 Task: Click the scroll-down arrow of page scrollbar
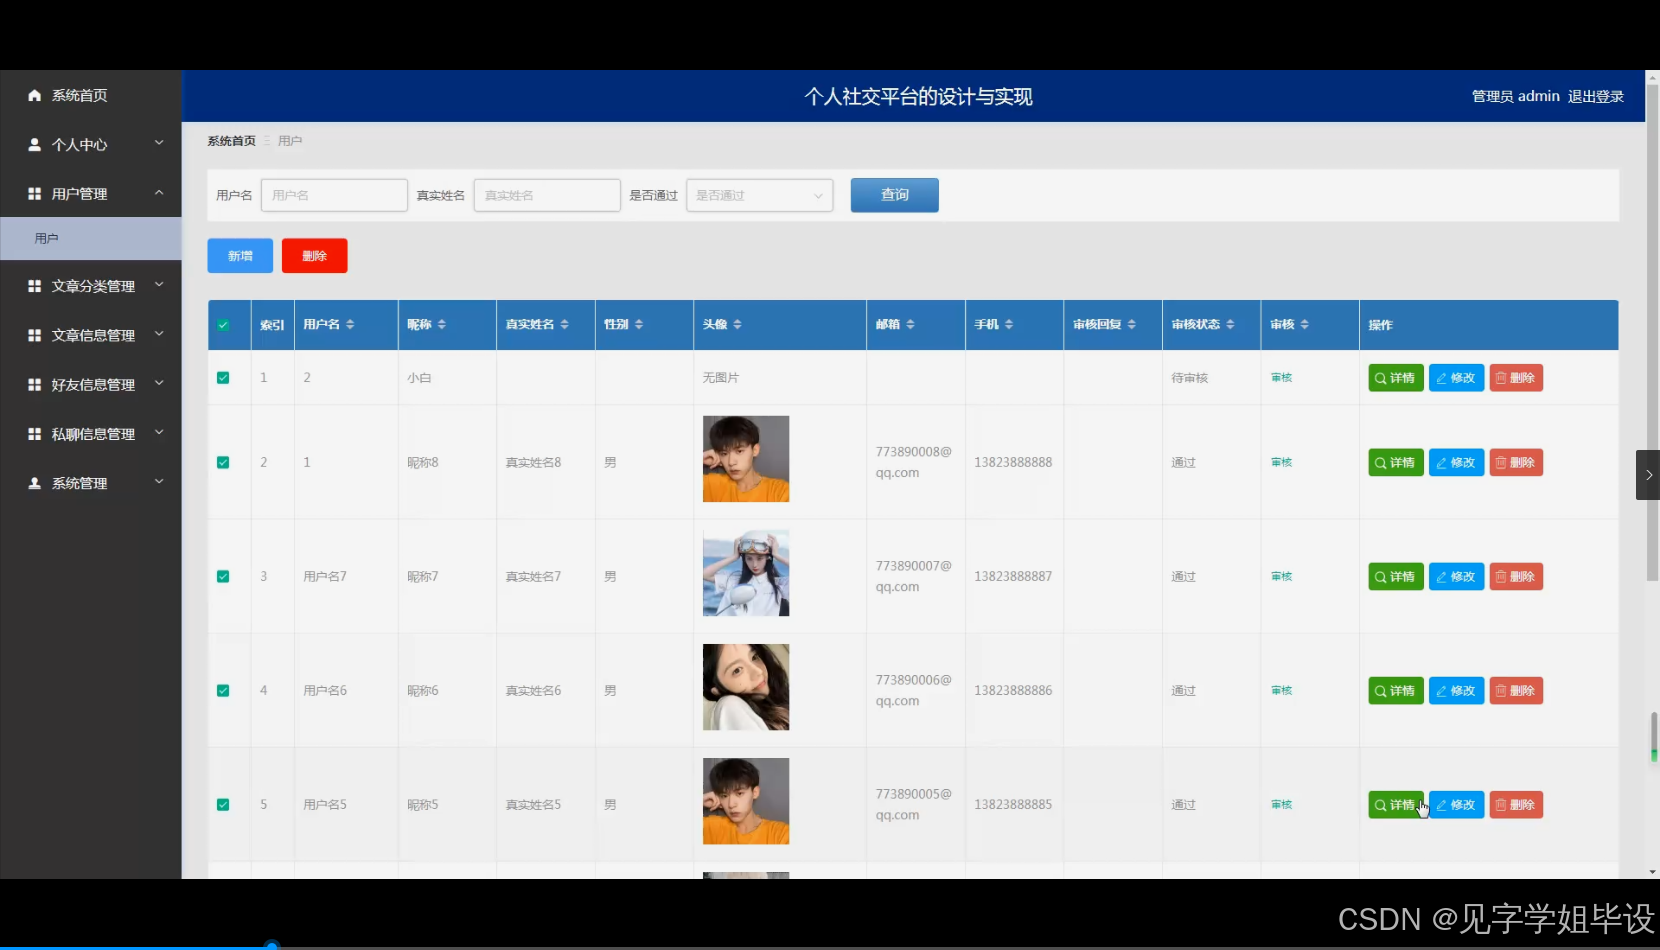coord(1652,872)
